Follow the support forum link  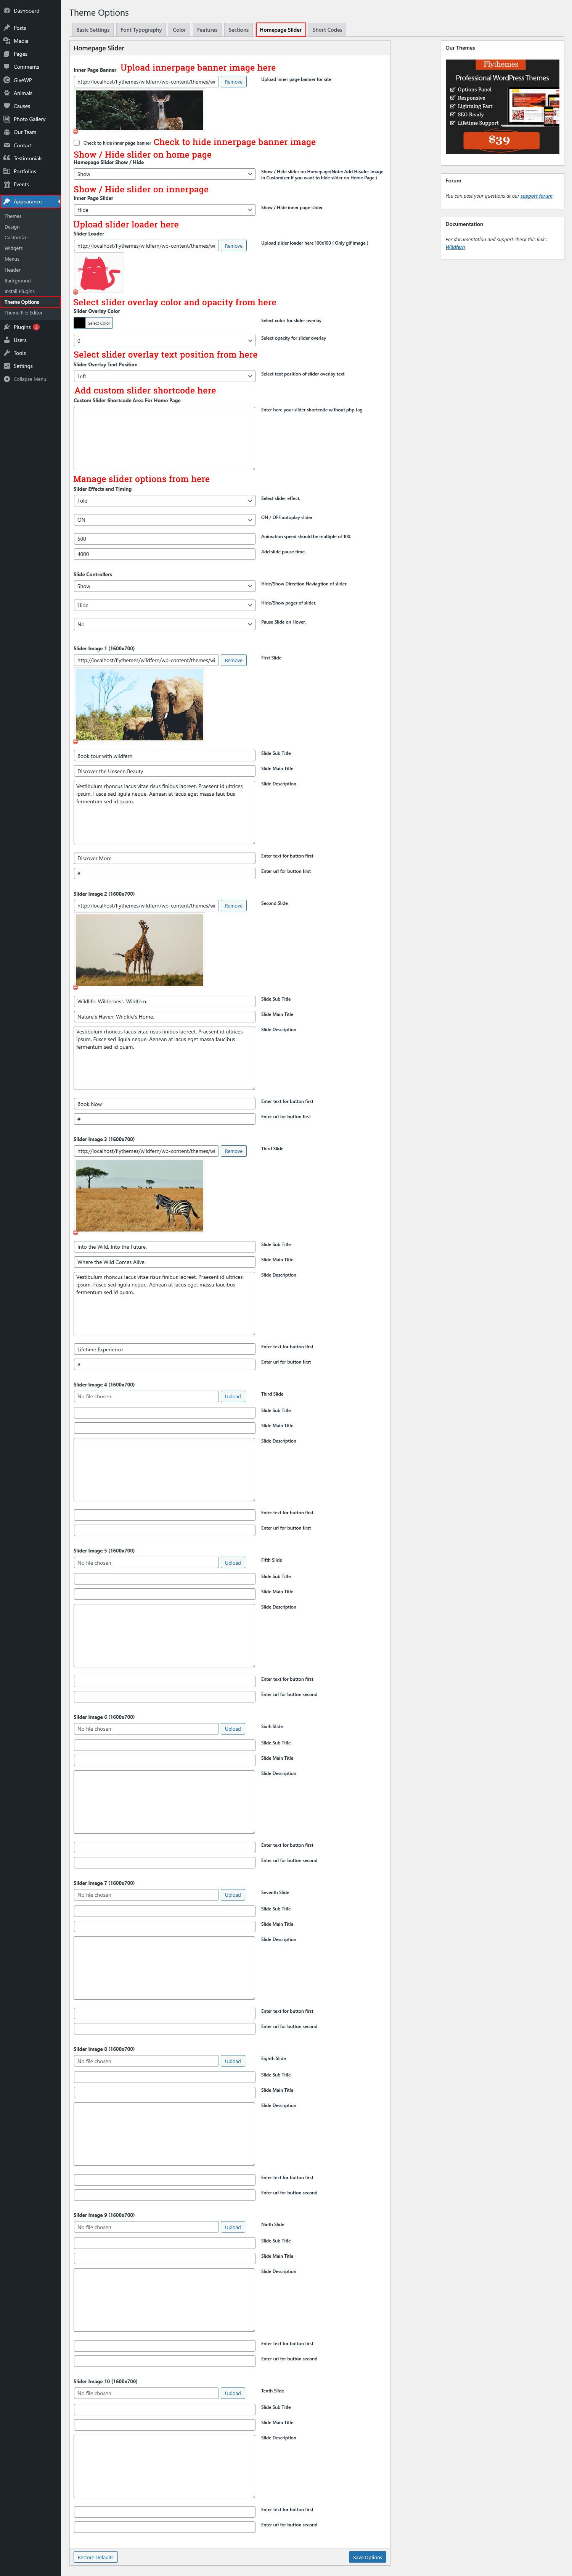(x=536, y=196)
